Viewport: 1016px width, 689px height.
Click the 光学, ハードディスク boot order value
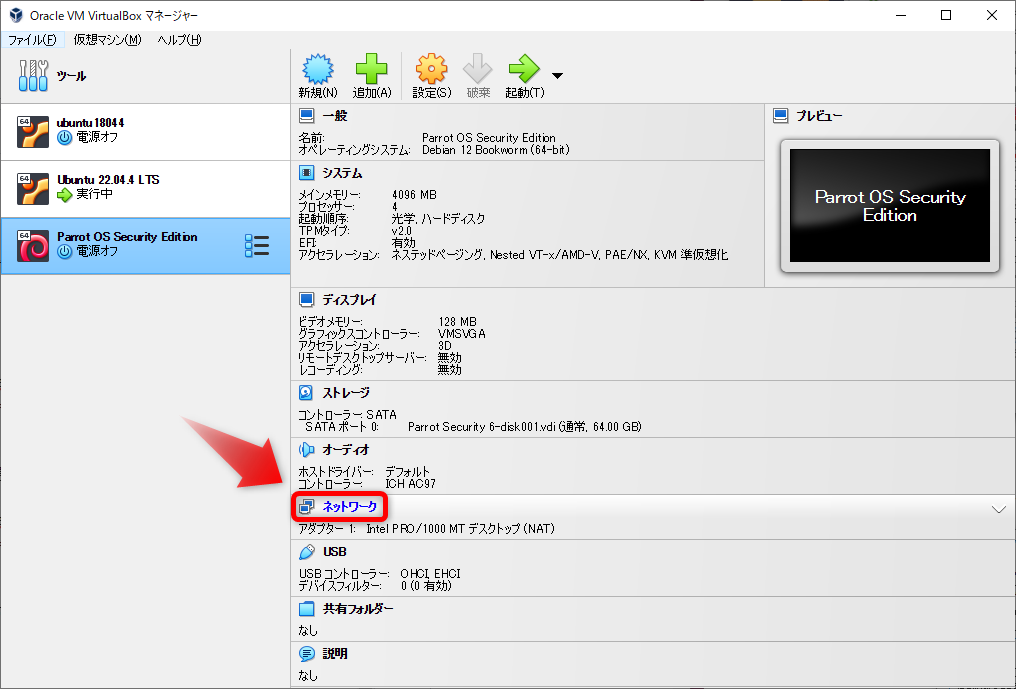click(438, 218)
